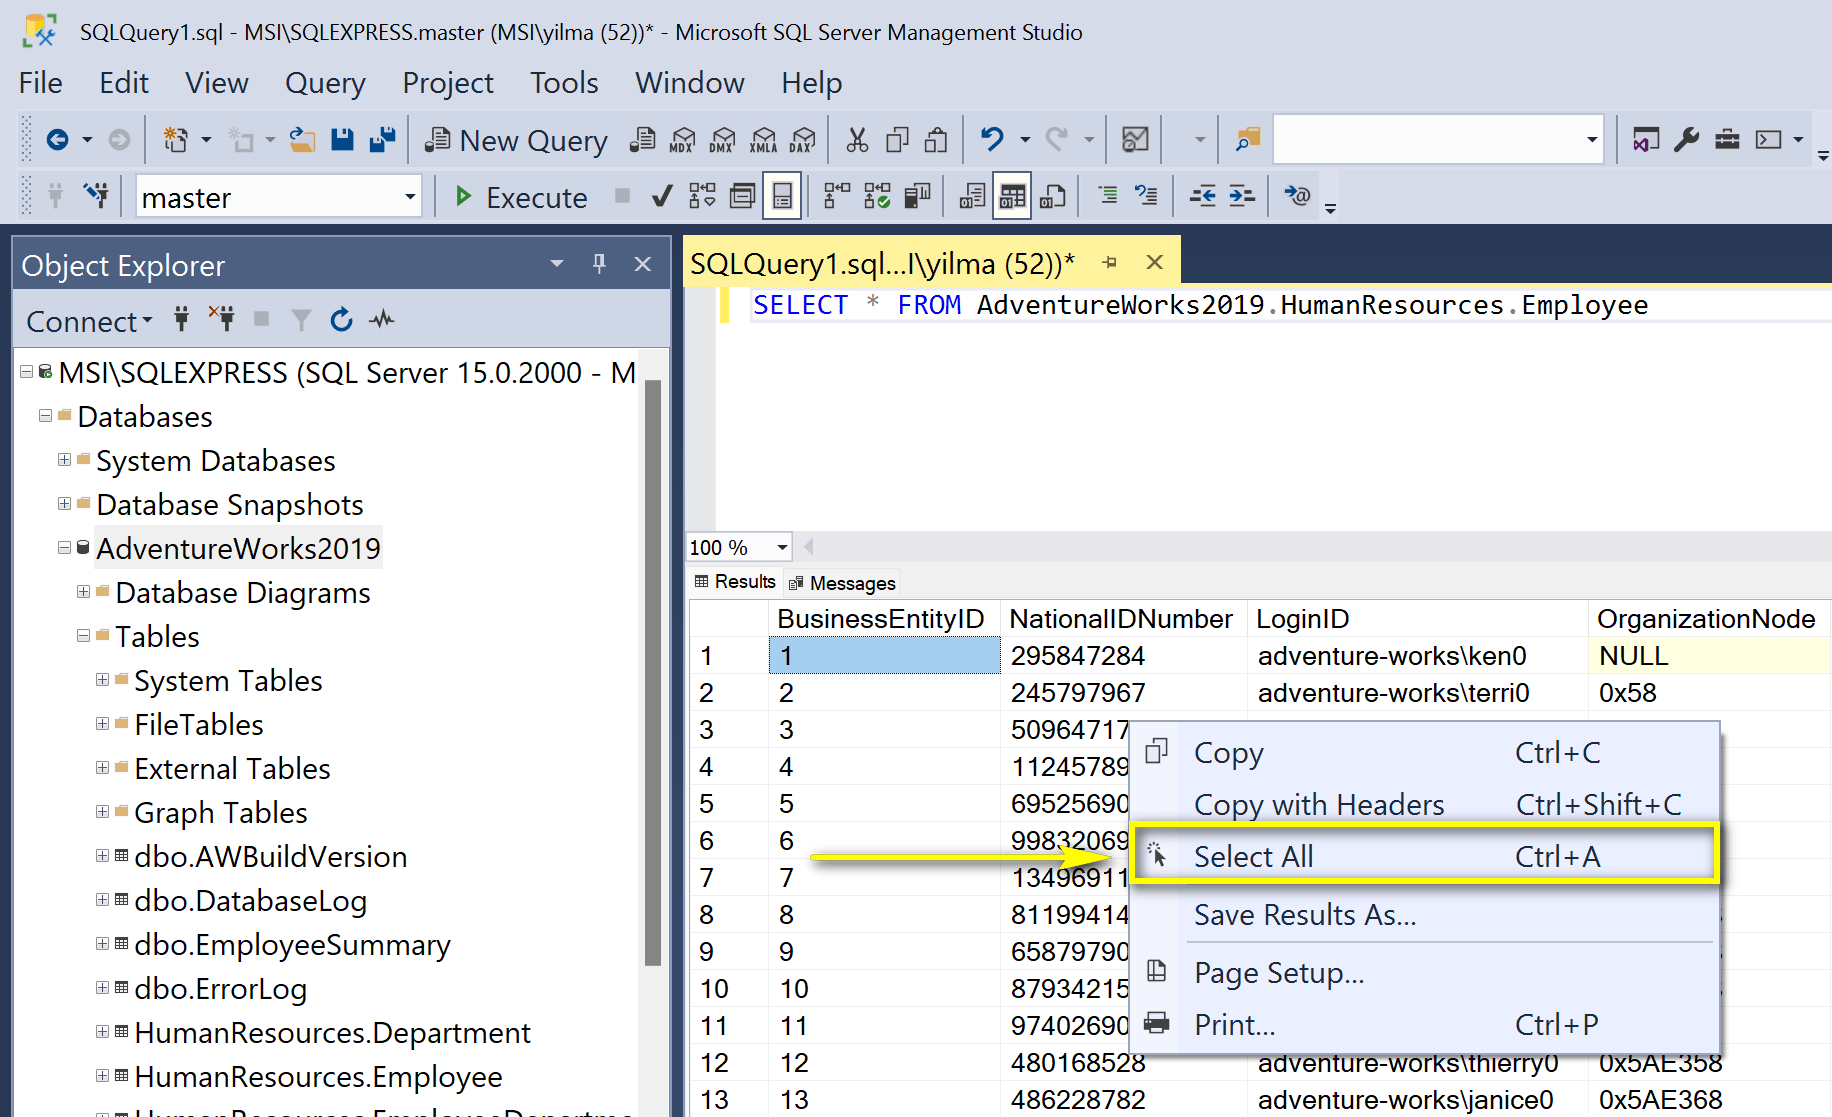Screen dimensions: 1832x1117
Task: Click the Paste clipboard icon
Action: pos(936,140)
